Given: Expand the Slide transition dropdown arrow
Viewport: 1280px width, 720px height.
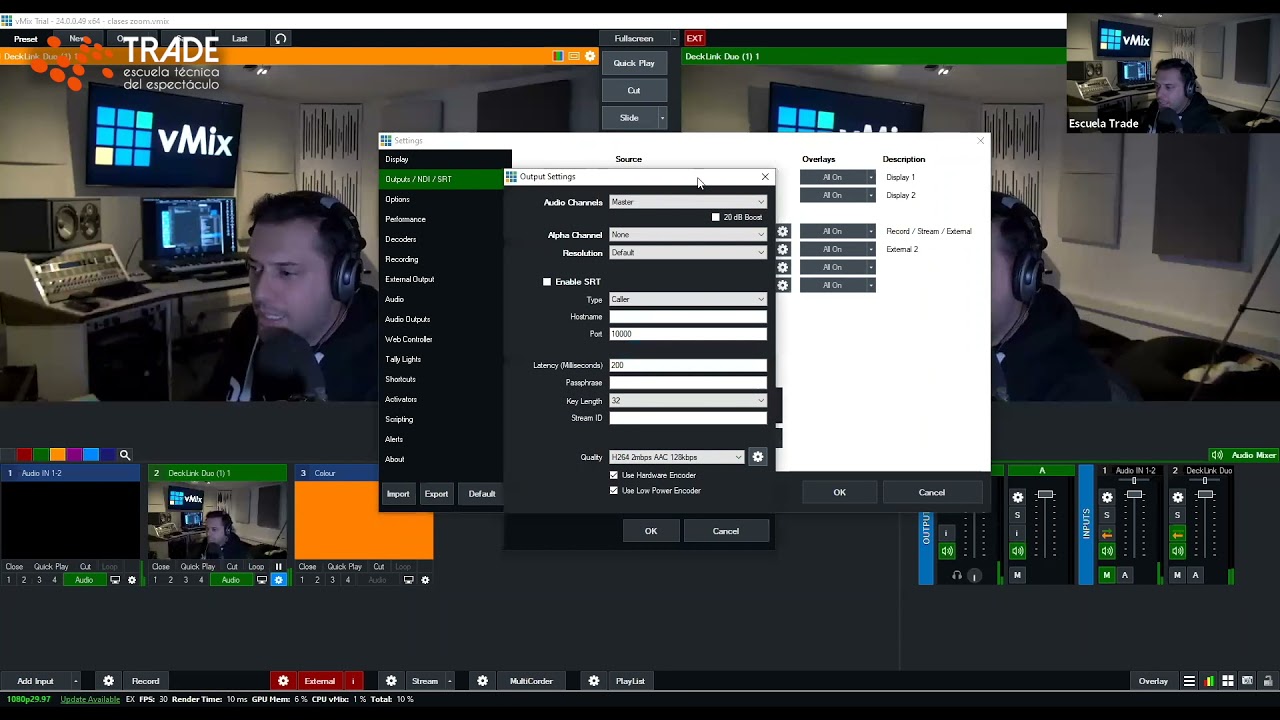Looking at the screenshot, I should click(x=662, y=118).
